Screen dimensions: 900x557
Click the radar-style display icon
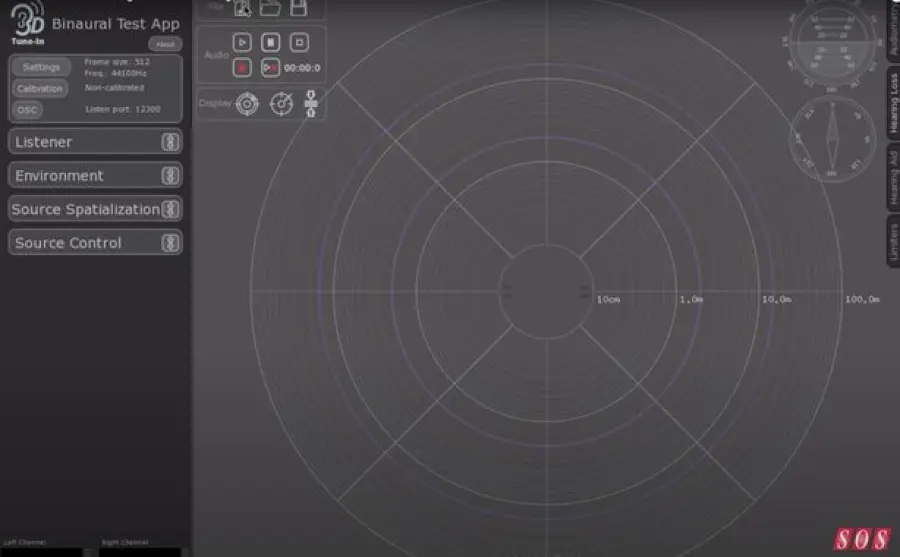(x=282, y=103)
